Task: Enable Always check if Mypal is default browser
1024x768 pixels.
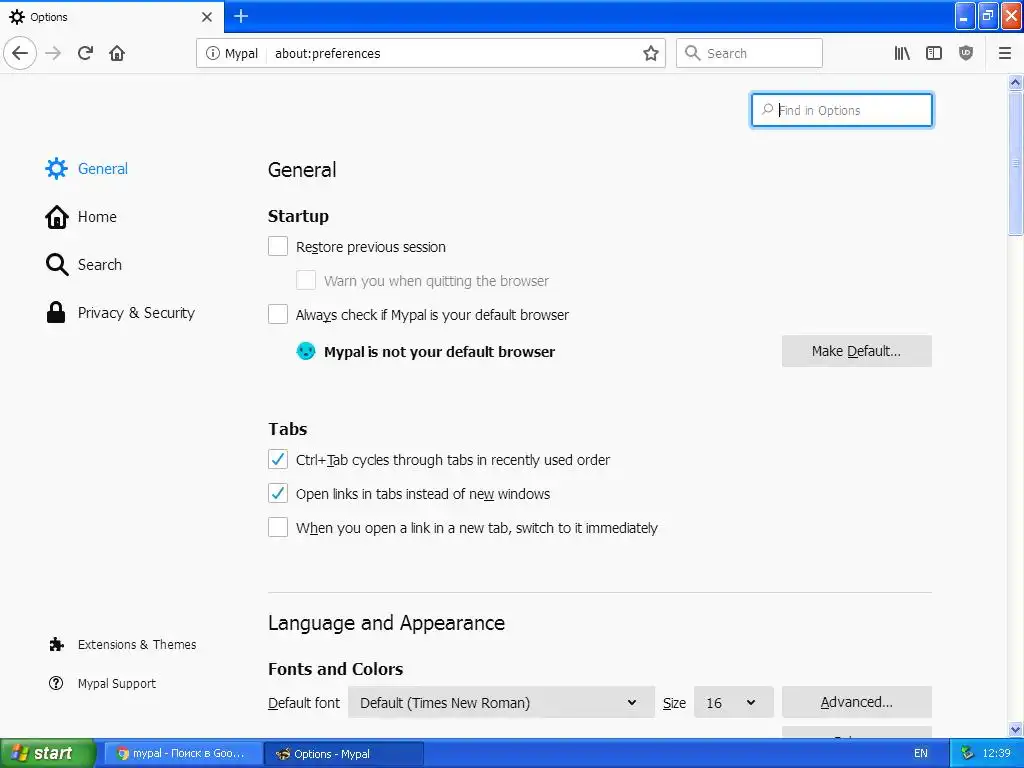Action: [x=278, y=314]
